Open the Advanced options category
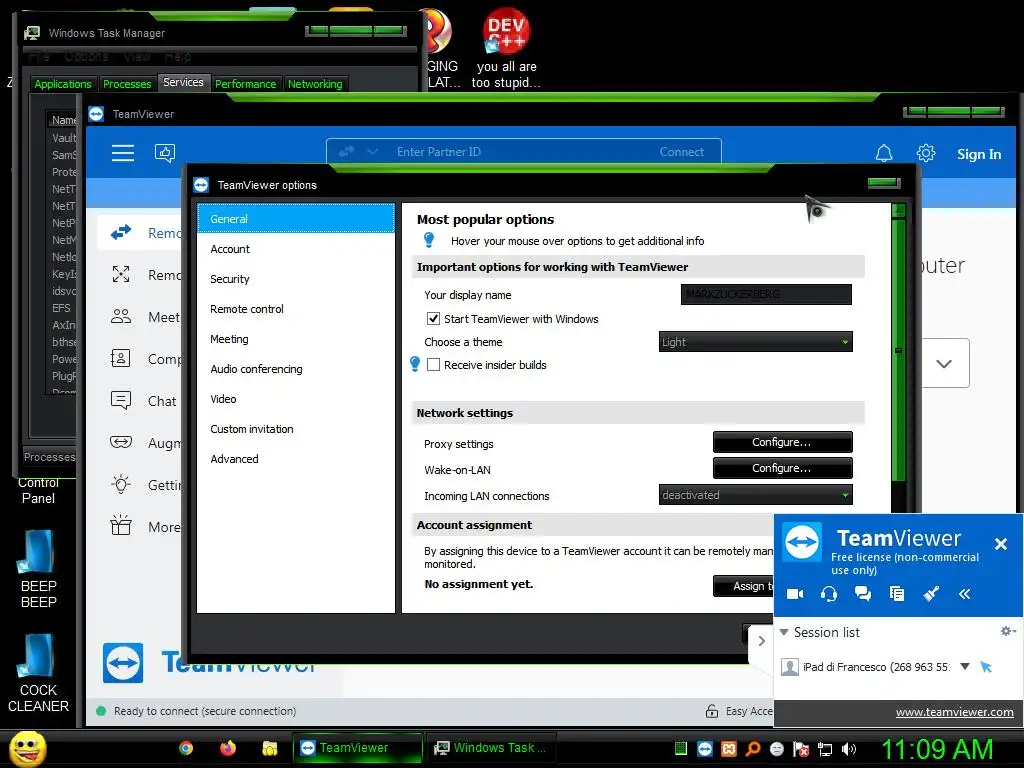This screenshot has width=1024, height=768. coord(296,459)
